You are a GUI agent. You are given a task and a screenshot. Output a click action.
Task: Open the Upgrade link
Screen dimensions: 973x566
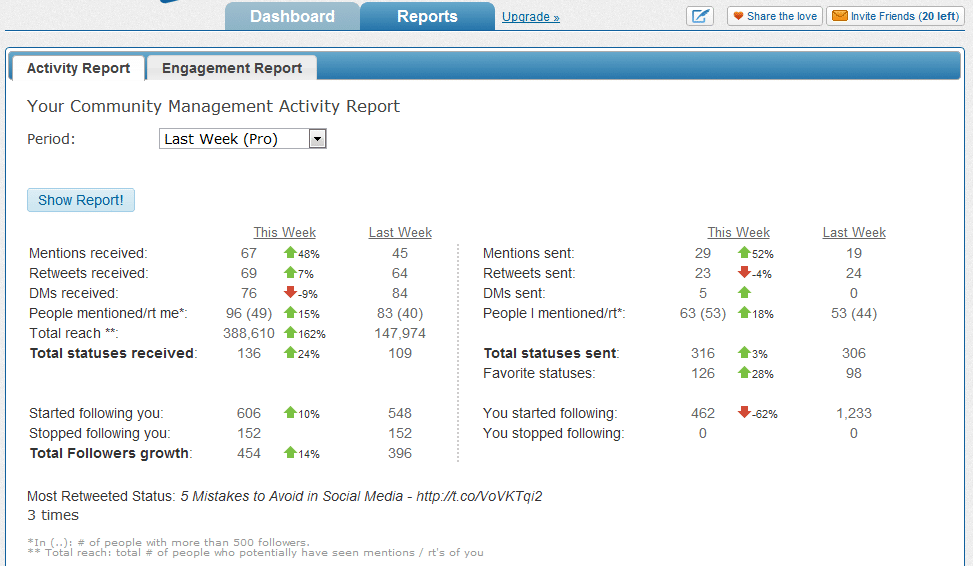tap(531, 17)
